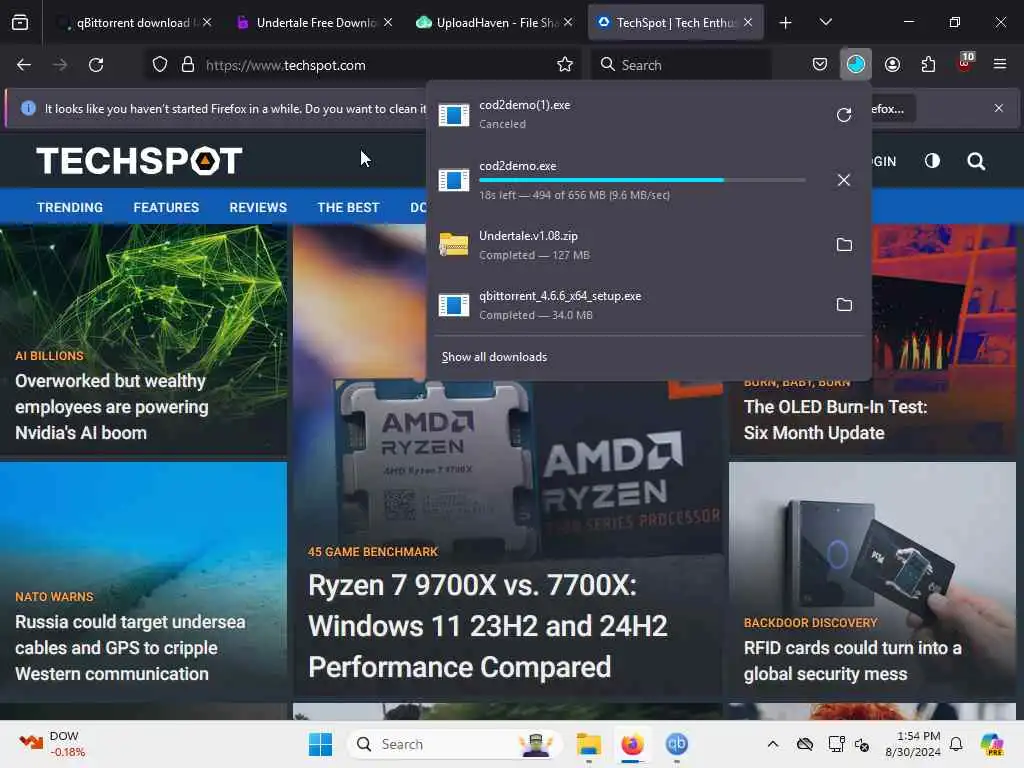Image resolution: width=1024 pixels, height=768 pixels.
Task: Go forward one page
Action: click(x=60, y=65)
